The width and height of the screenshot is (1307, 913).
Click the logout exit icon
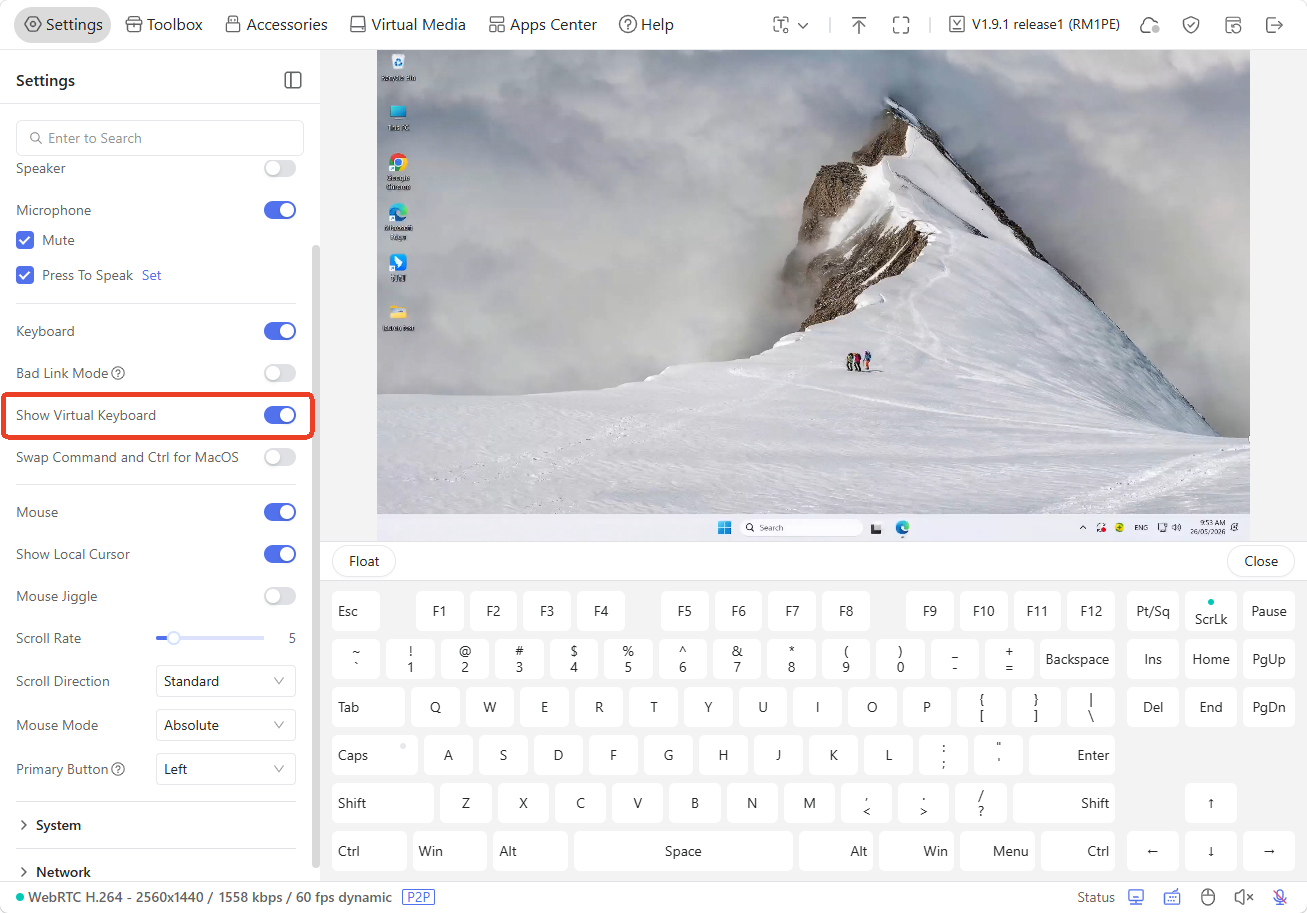tap(1274, 25)
